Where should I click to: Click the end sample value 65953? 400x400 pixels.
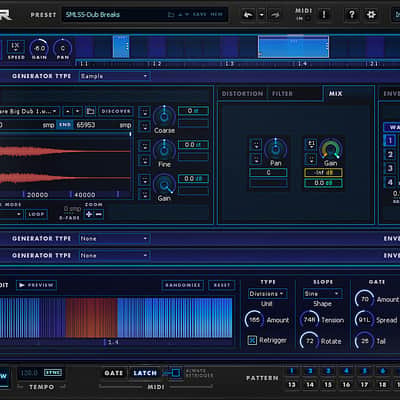coord(86,125)
